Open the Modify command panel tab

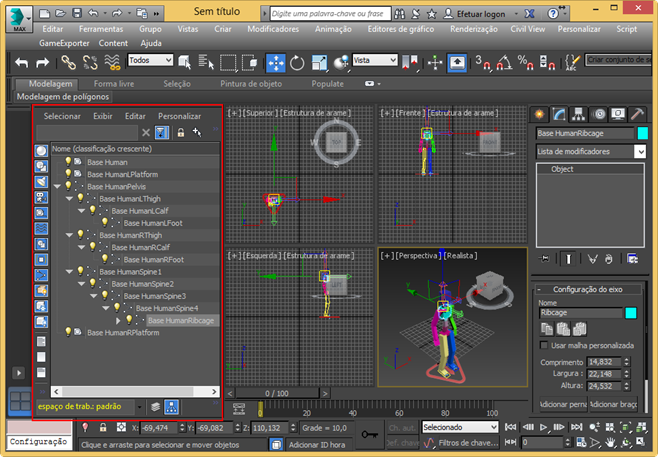coord(559,114)
